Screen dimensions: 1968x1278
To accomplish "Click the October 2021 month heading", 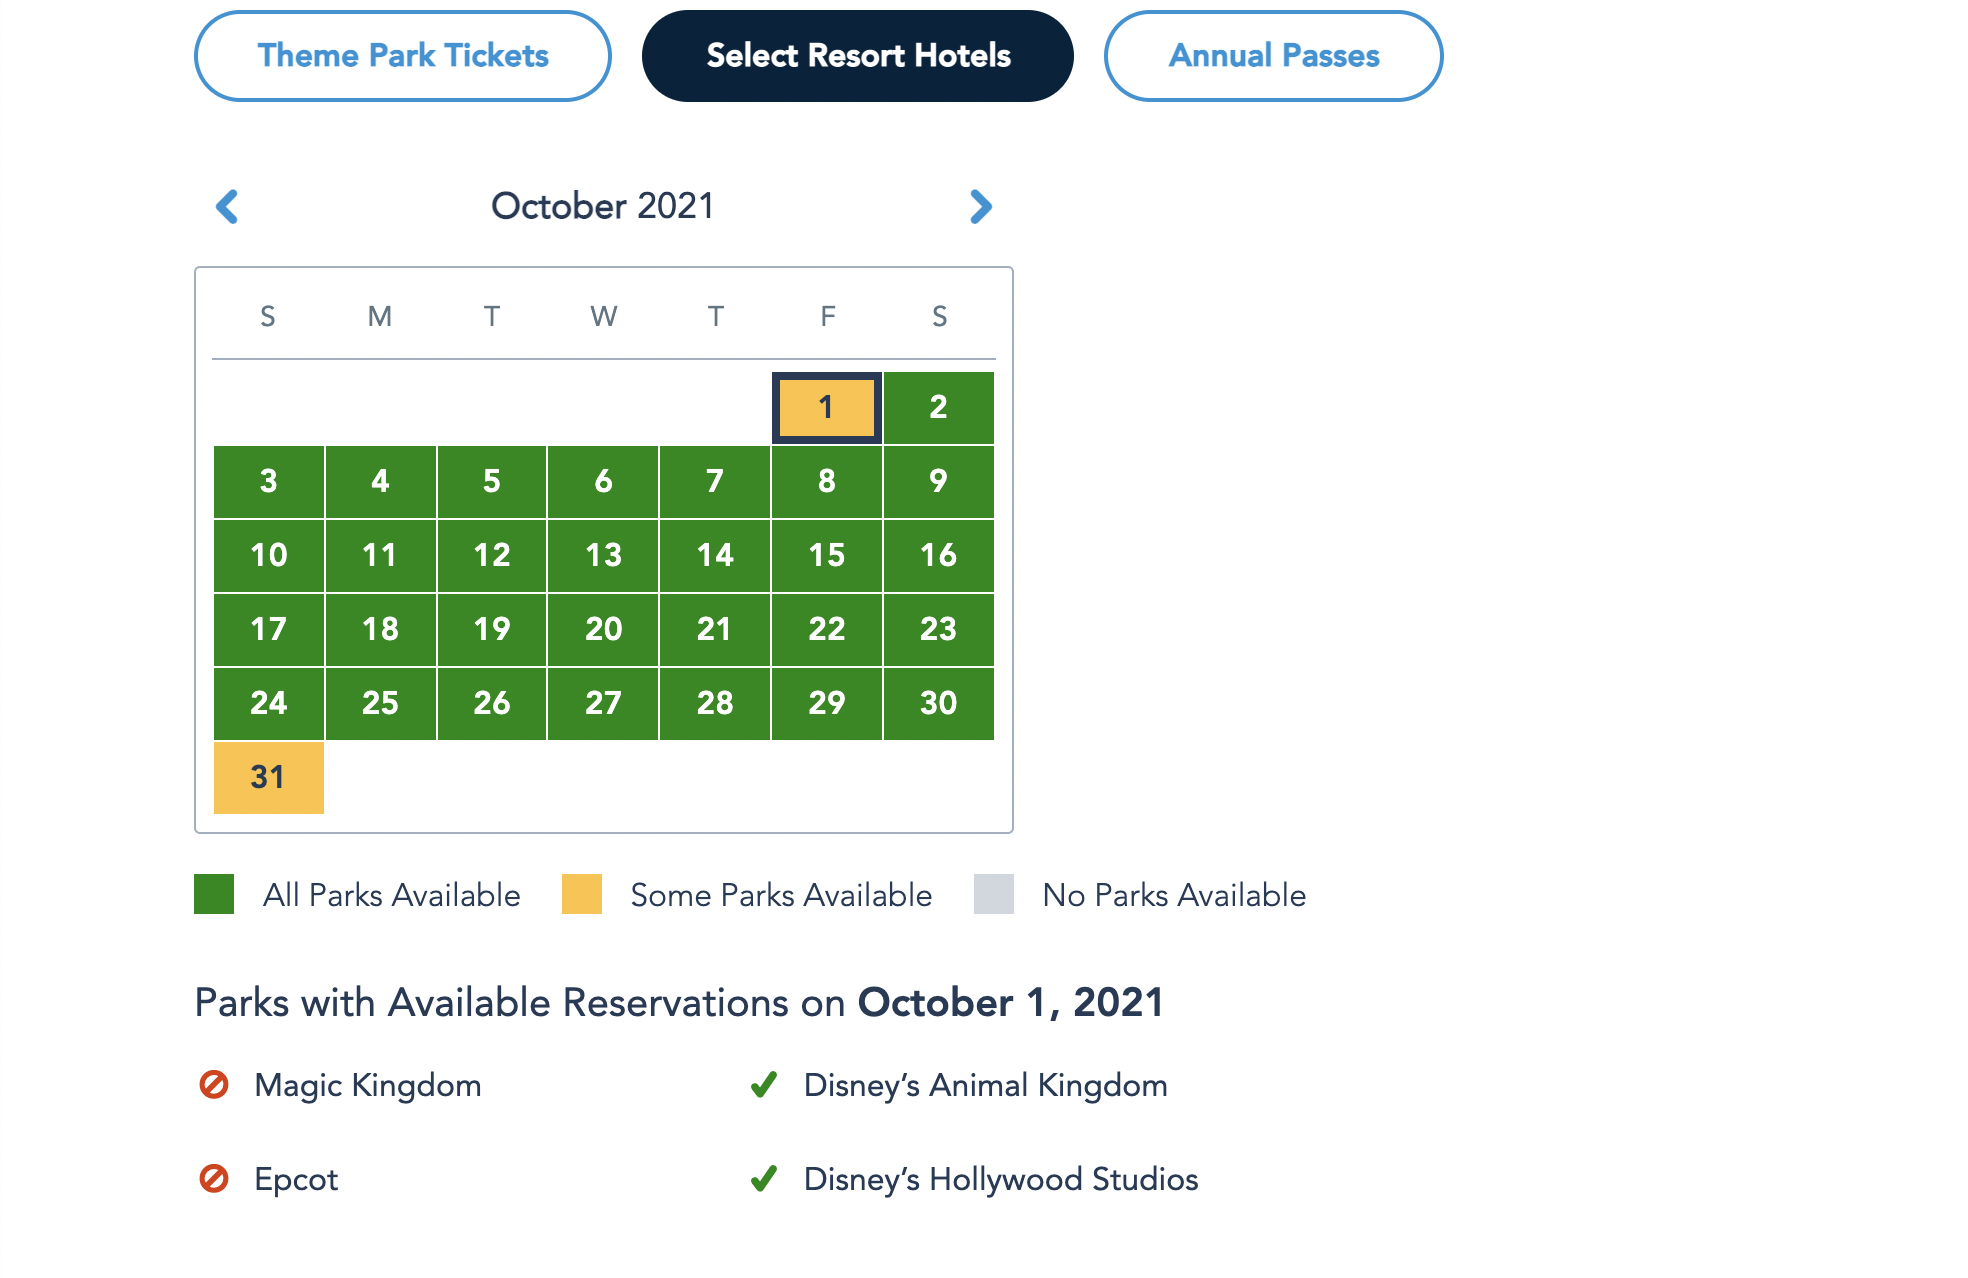I will click(x=603, y=206).
